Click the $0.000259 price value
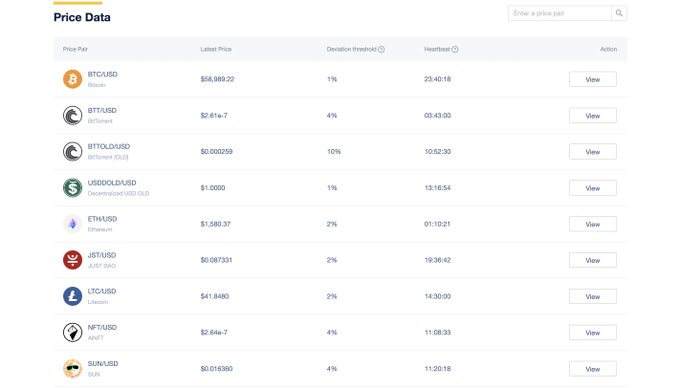679x388 pixels. pos(217,152)
